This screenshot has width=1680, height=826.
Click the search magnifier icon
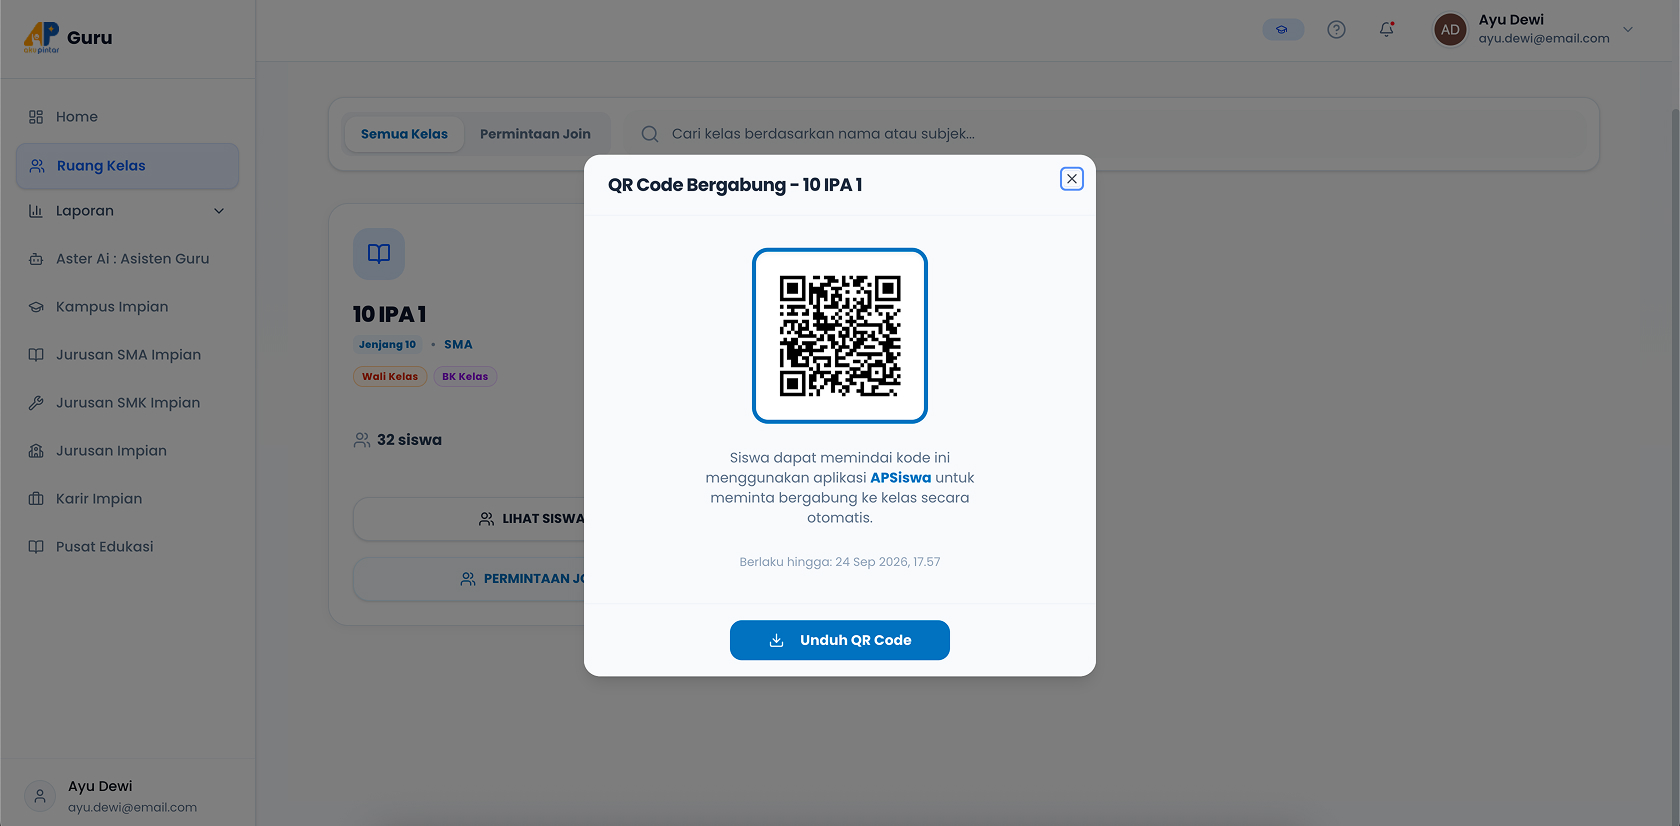(x=650, y=134)
